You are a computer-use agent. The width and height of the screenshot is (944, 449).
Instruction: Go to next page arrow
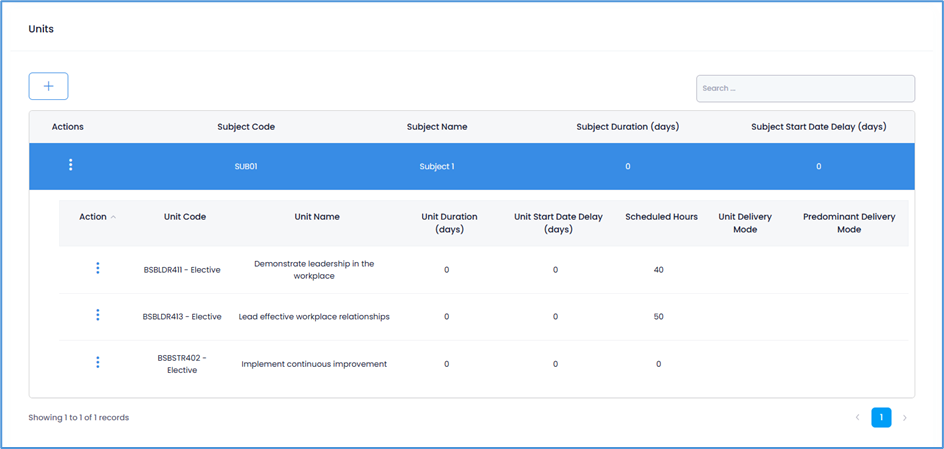(905, 417)
